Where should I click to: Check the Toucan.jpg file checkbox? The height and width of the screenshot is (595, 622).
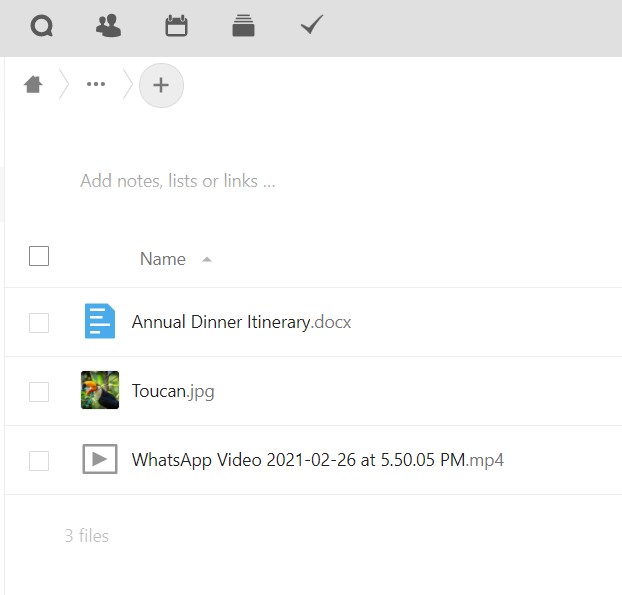coord(39,391)
